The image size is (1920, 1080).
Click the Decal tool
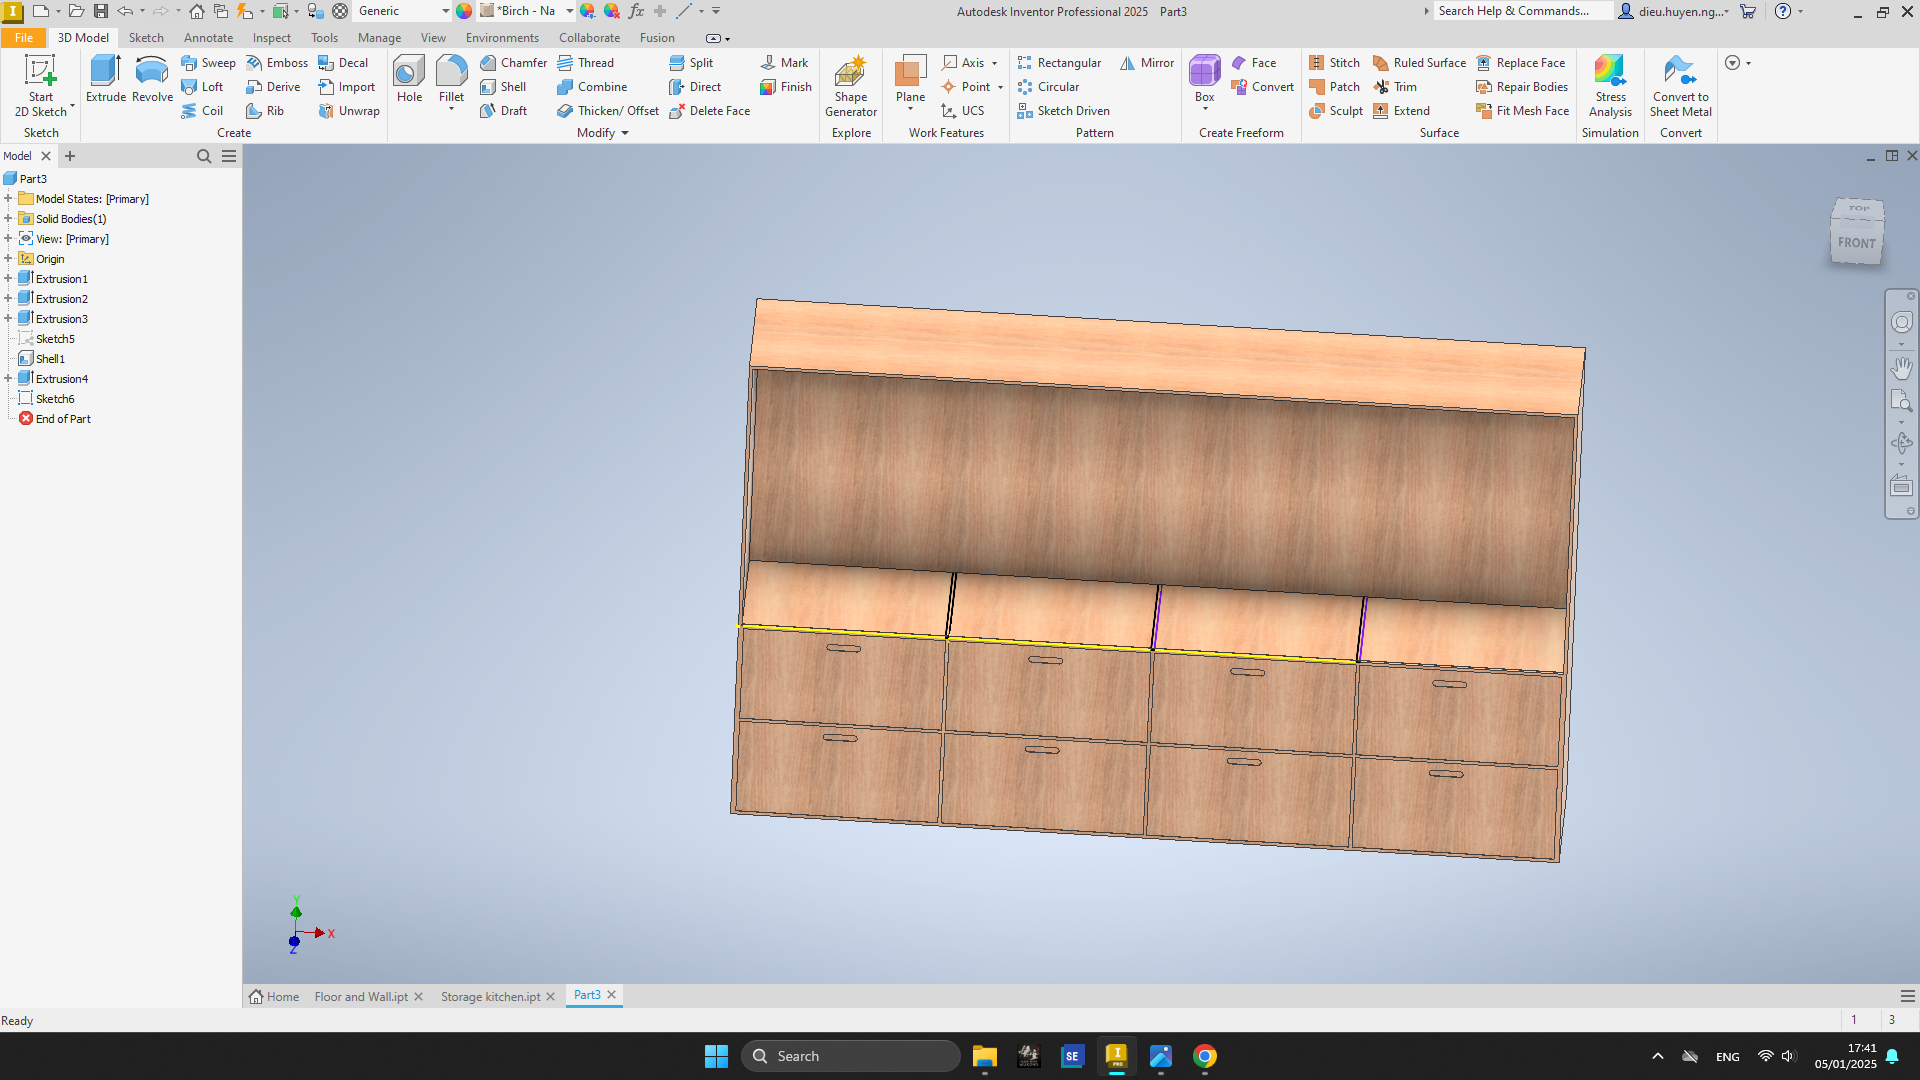(x=343, y=62)
